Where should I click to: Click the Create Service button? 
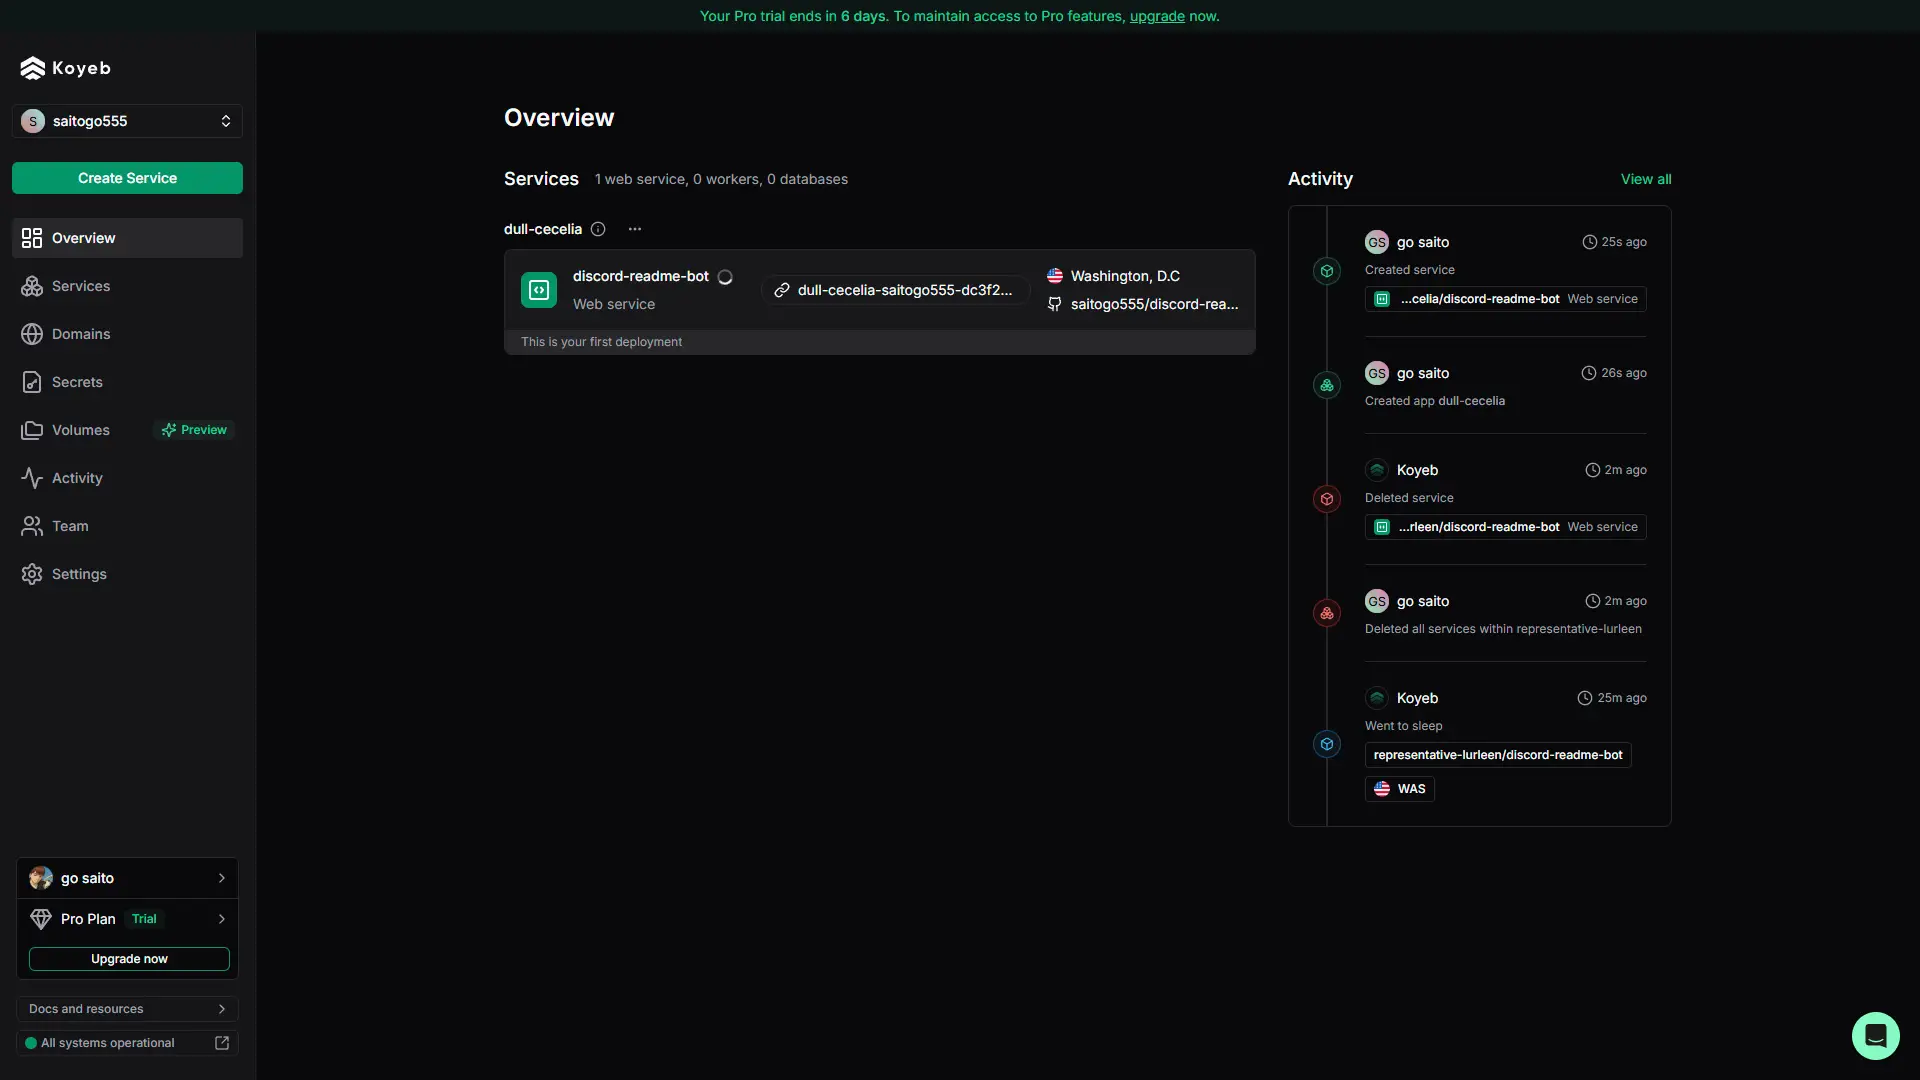[x=127, y=178]
